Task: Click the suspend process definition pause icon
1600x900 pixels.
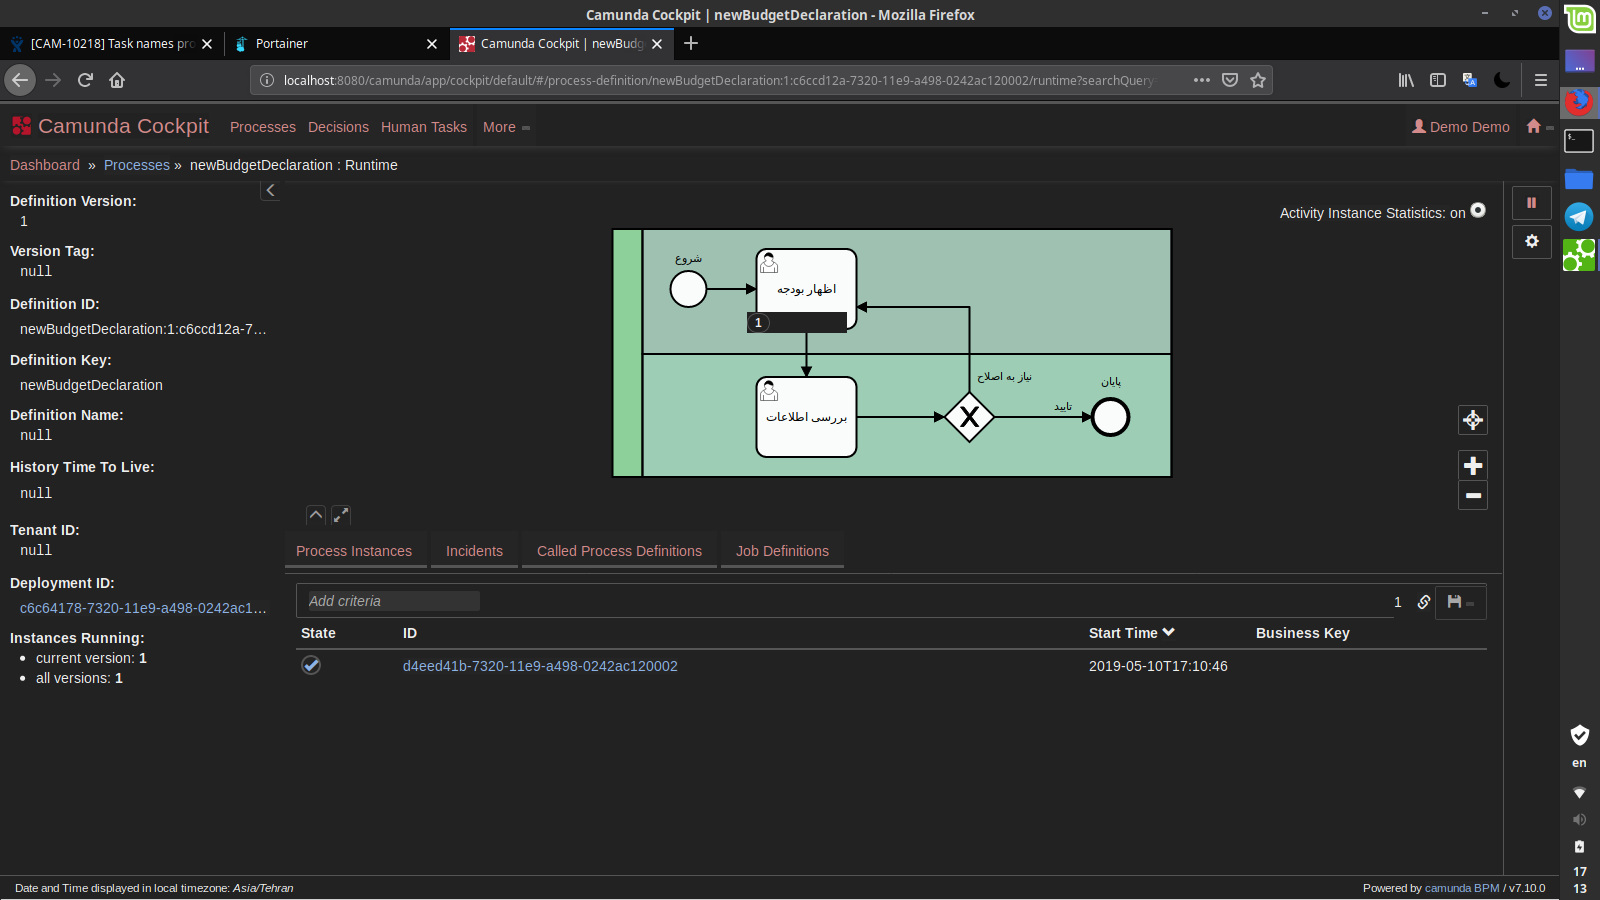Action: pos(1531,203)
